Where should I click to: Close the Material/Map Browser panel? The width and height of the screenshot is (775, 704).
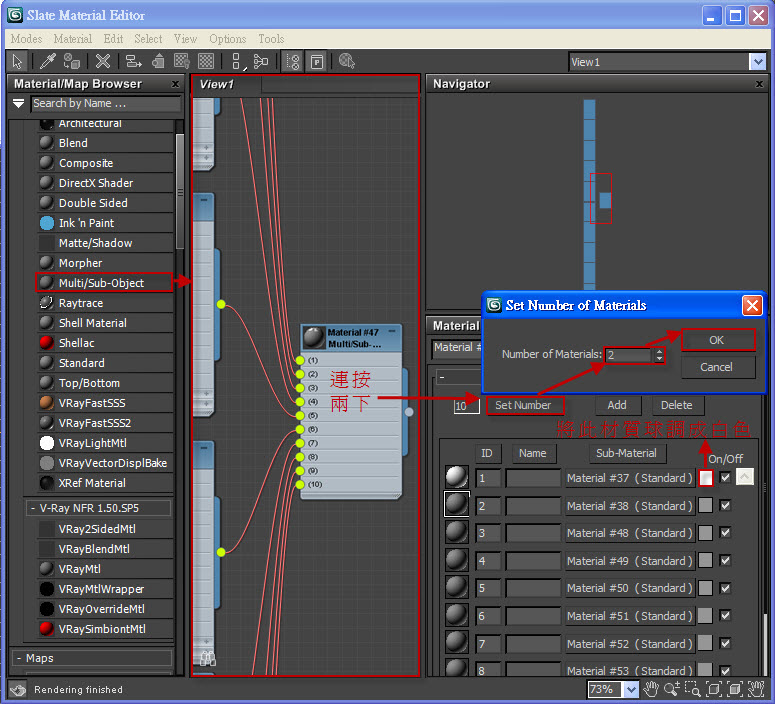[x=175, y=84]
